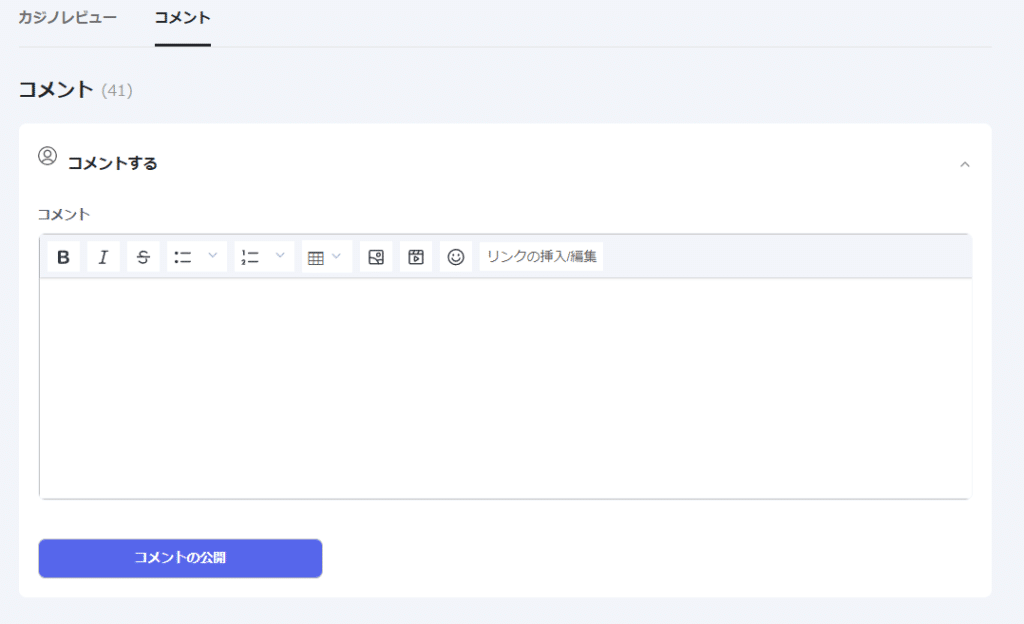Switch to the カジノレビュー tab
The width and height of the screenshot is (1024, 624).
(x=67, y=18)
